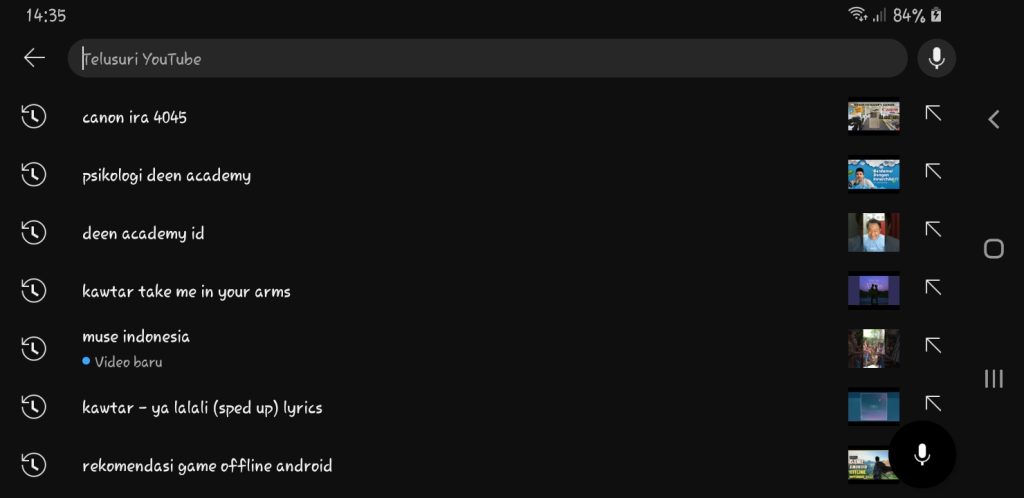Image resolution: width=1024 pixels, height=498 pixels.
Task: Tap the floating voice search microphone button
Action: click(922, 455)
